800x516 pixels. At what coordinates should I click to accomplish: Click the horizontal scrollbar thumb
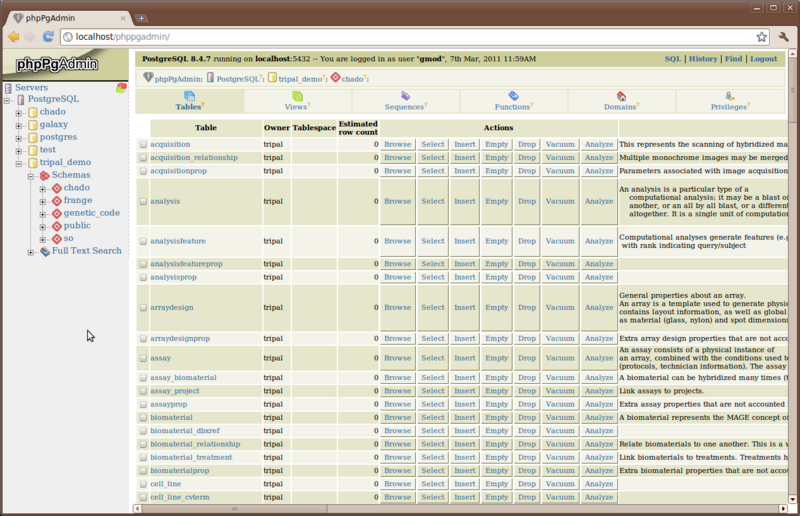[x=234, y=508]
